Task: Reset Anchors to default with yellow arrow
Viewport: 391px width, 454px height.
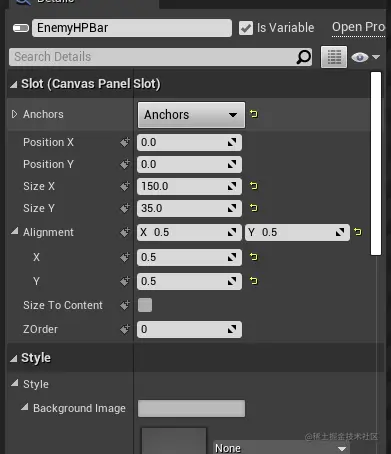Action: (254, 114)
